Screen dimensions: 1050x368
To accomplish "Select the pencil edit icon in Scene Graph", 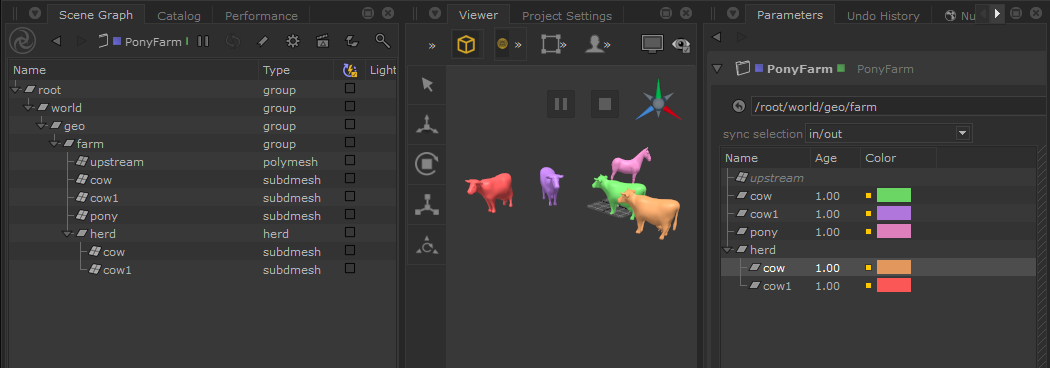I will point(263,41).
